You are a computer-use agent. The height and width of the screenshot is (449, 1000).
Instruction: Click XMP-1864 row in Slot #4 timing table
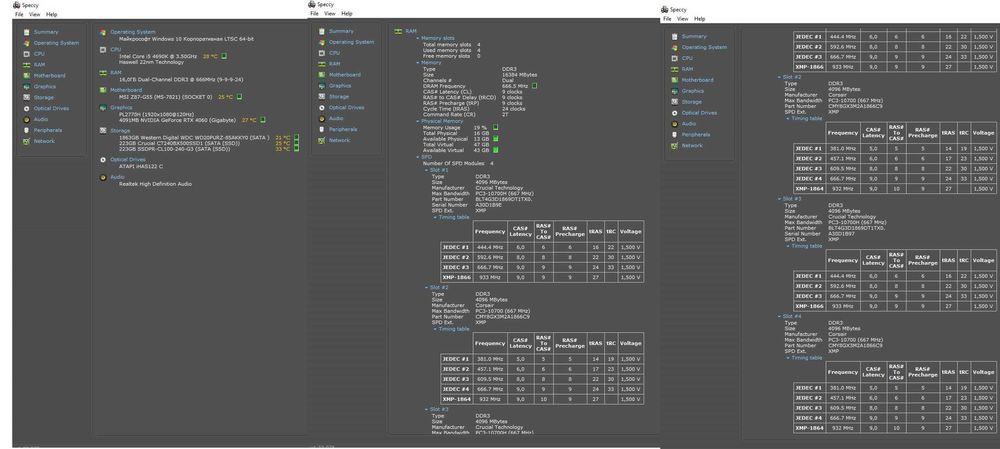click(894, 428)
